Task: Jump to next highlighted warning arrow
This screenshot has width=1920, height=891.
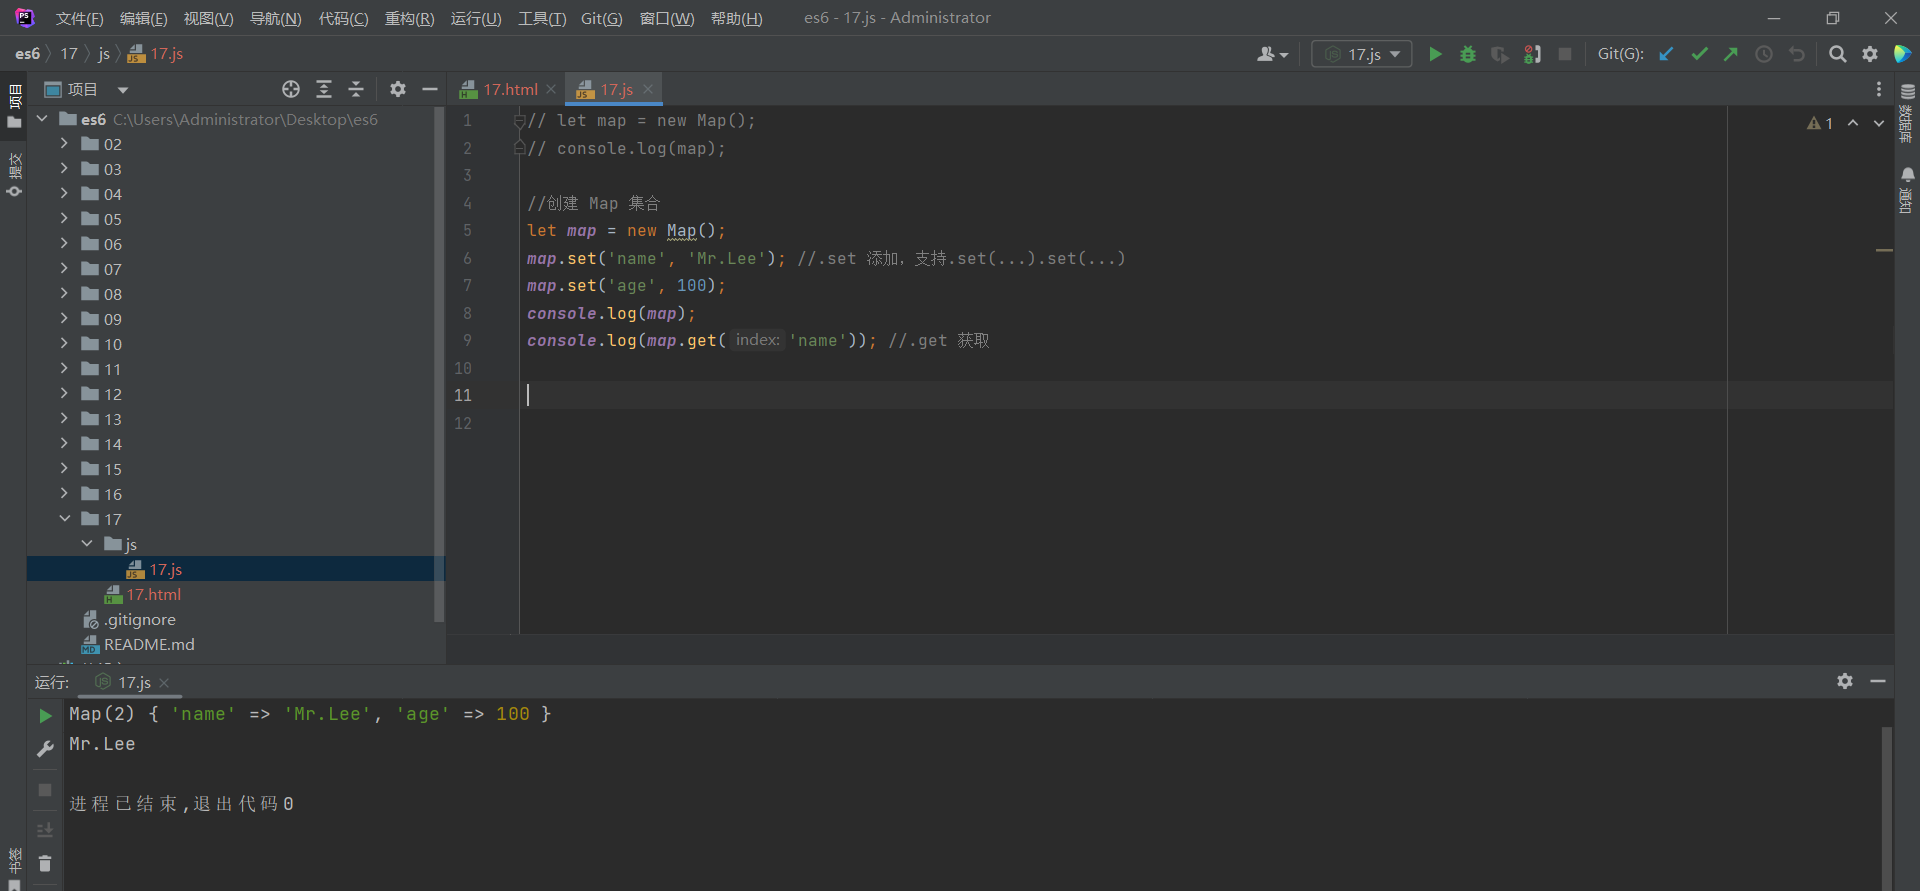Action: coord(1879,123)
